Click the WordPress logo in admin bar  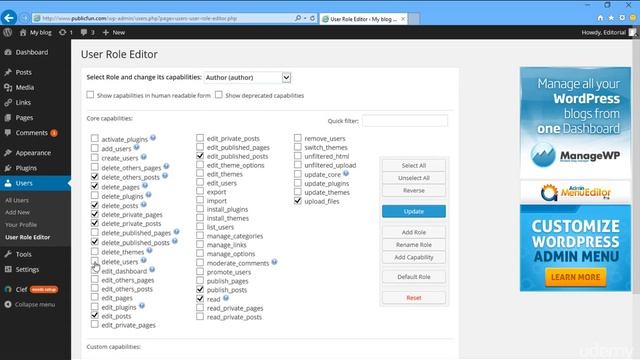point(8,32)
